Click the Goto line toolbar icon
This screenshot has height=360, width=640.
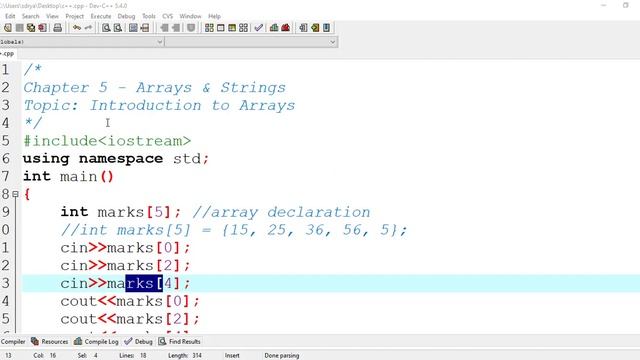[x=144, y=28]
